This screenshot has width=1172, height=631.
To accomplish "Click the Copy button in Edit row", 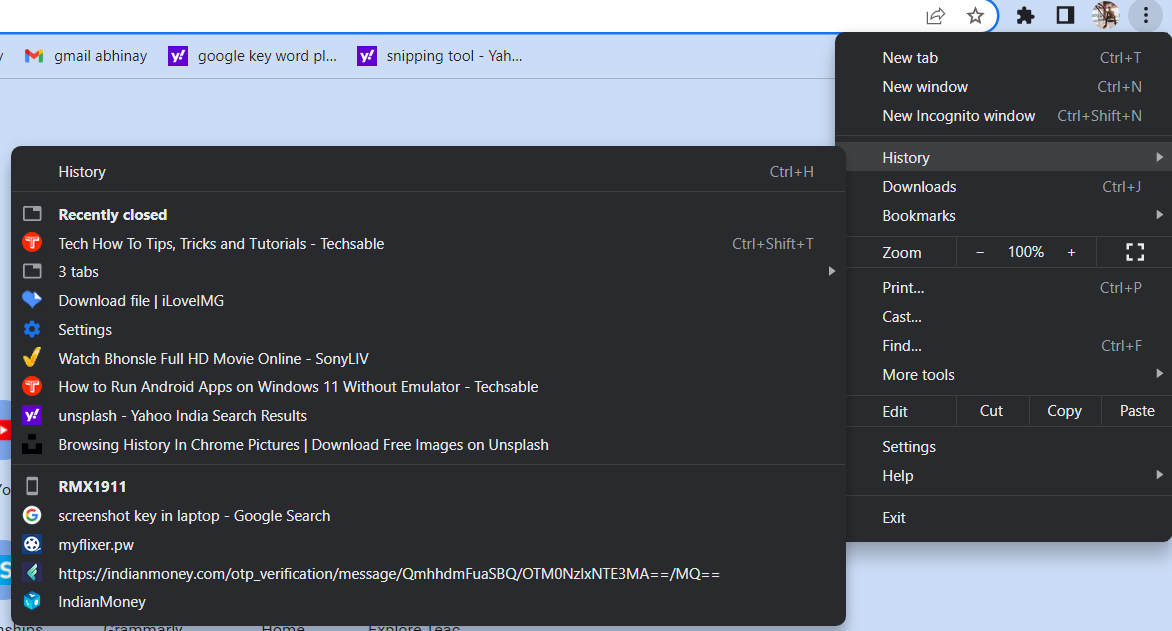I will pyautogui.click(x=1064, y=410).
